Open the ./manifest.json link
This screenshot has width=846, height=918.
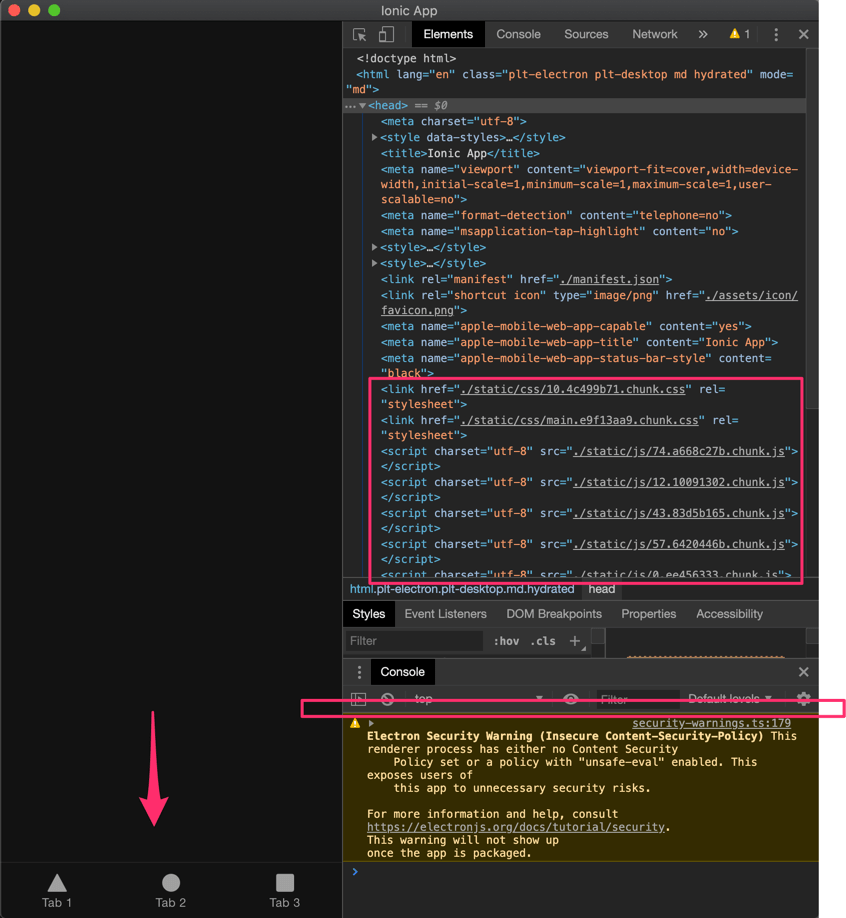point(609,280)
